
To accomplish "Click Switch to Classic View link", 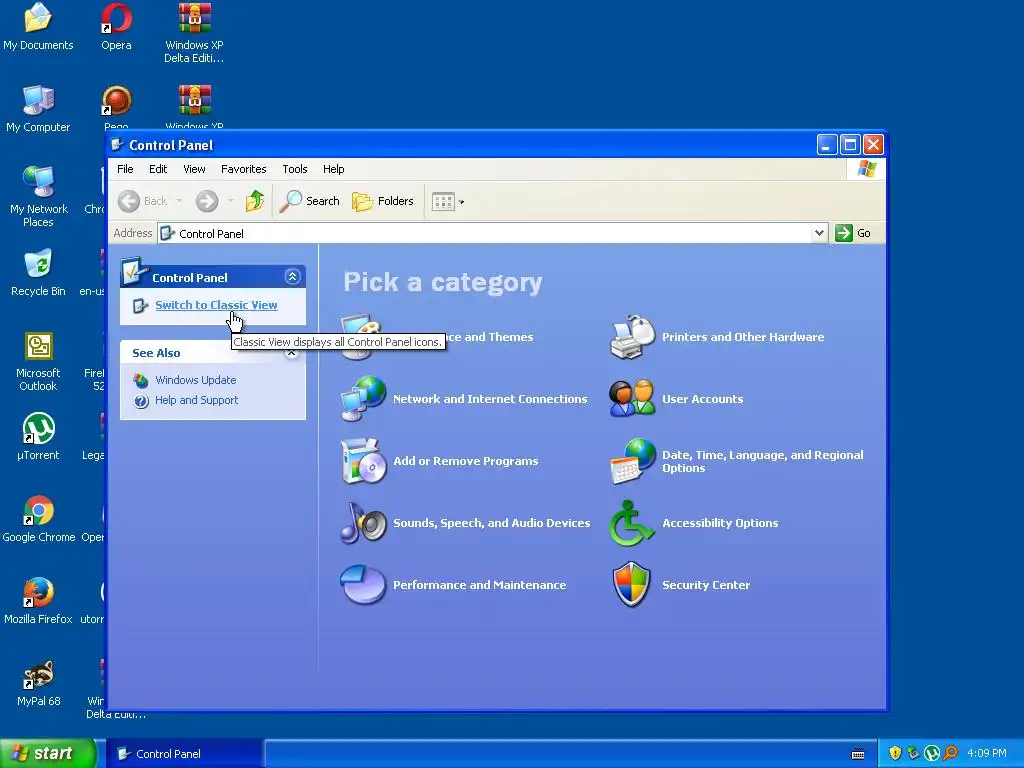I will point(216,305).
